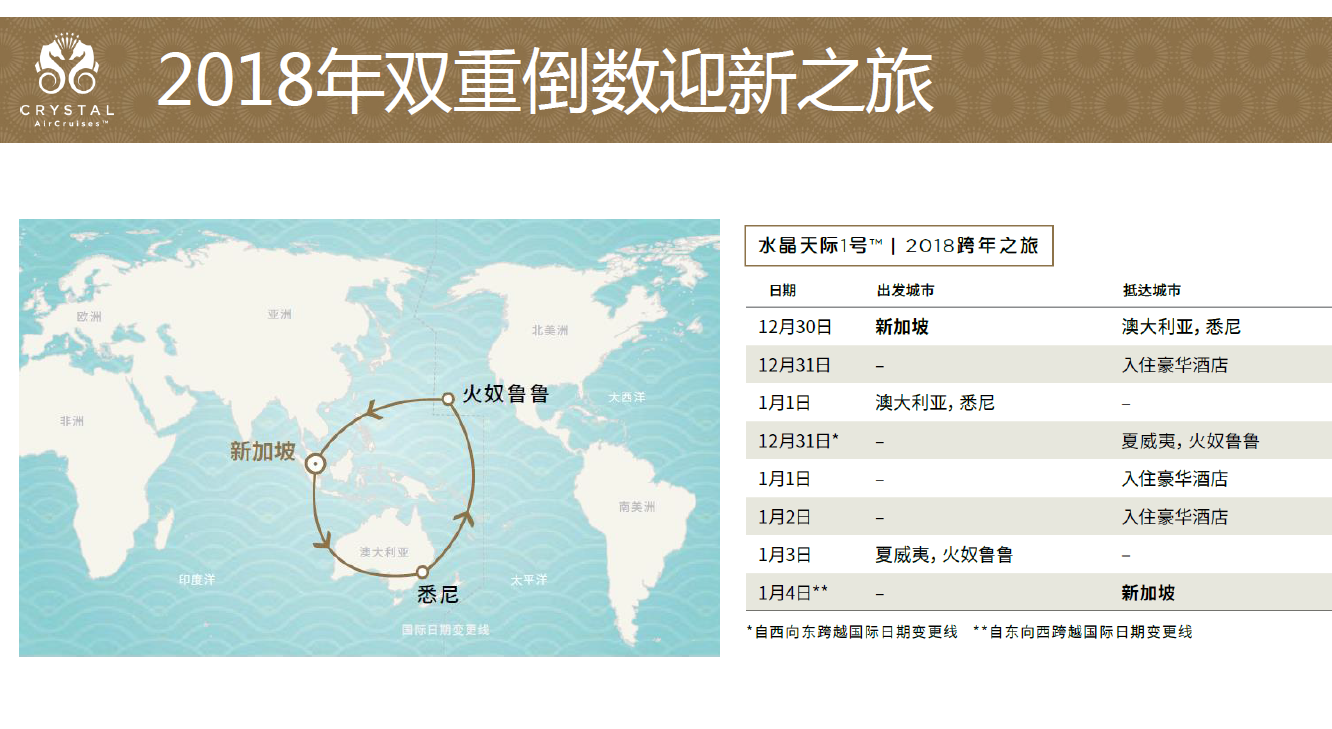Viewport: 1332px width, 729px height.
Task: Click the route arrowhead heading down toward Sydney
Action: pyautogui.click(x=322, y=541)
